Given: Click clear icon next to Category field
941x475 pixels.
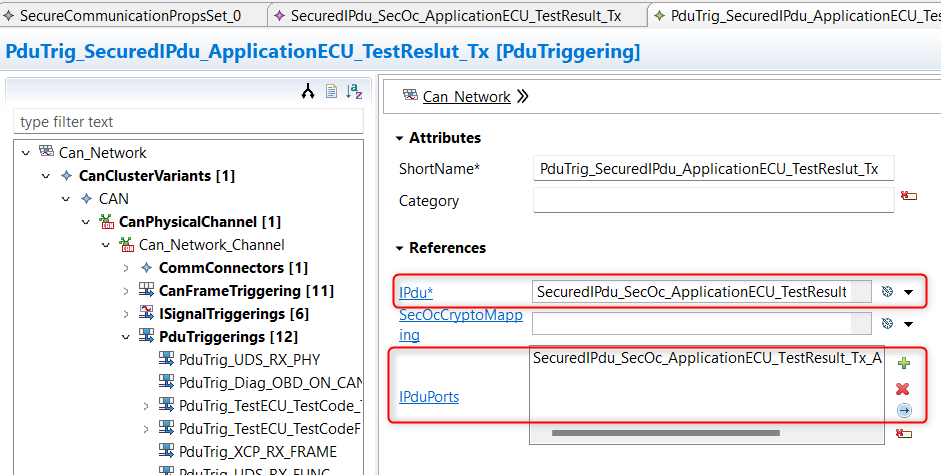Looking at the screenshot, I should point(909,196).
